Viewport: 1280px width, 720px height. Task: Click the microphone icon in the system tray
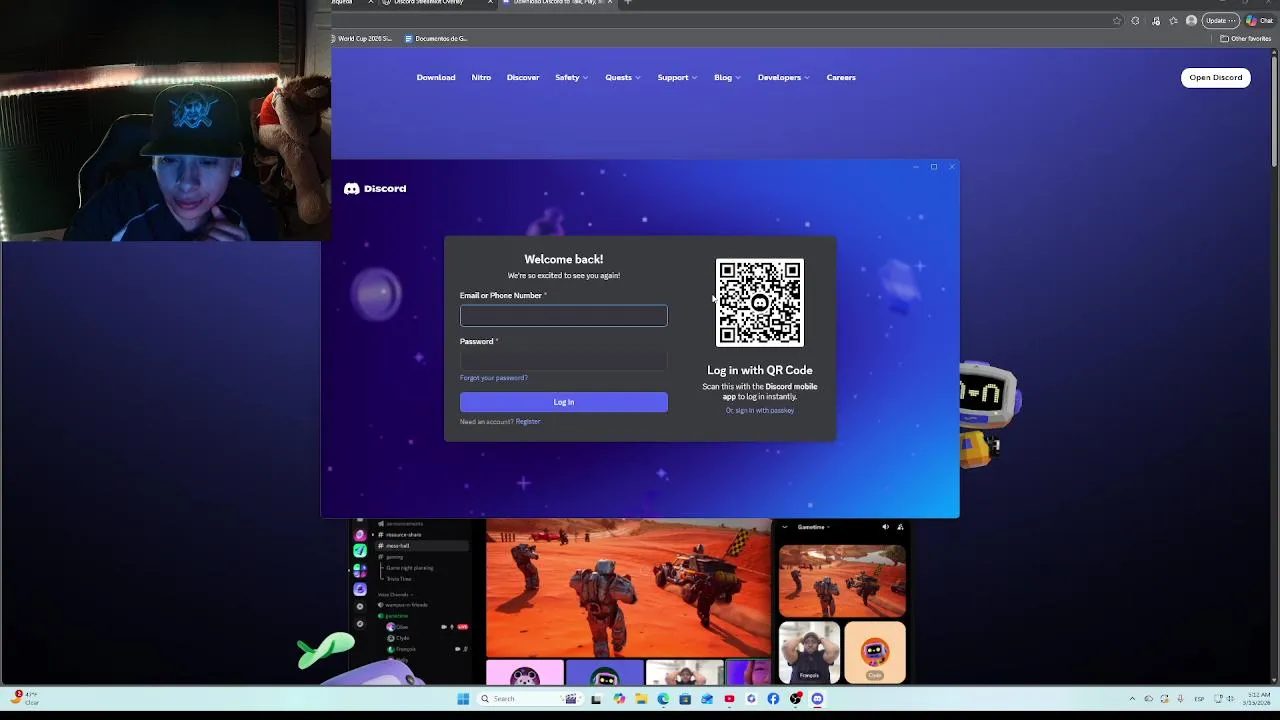1180,699
